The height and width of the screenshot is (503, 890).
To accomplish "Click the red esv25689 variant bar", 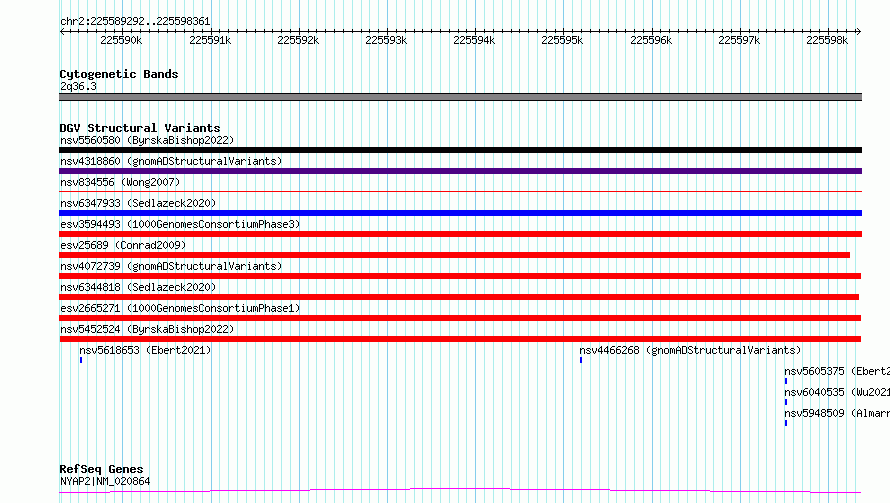I will coord(454,255).
